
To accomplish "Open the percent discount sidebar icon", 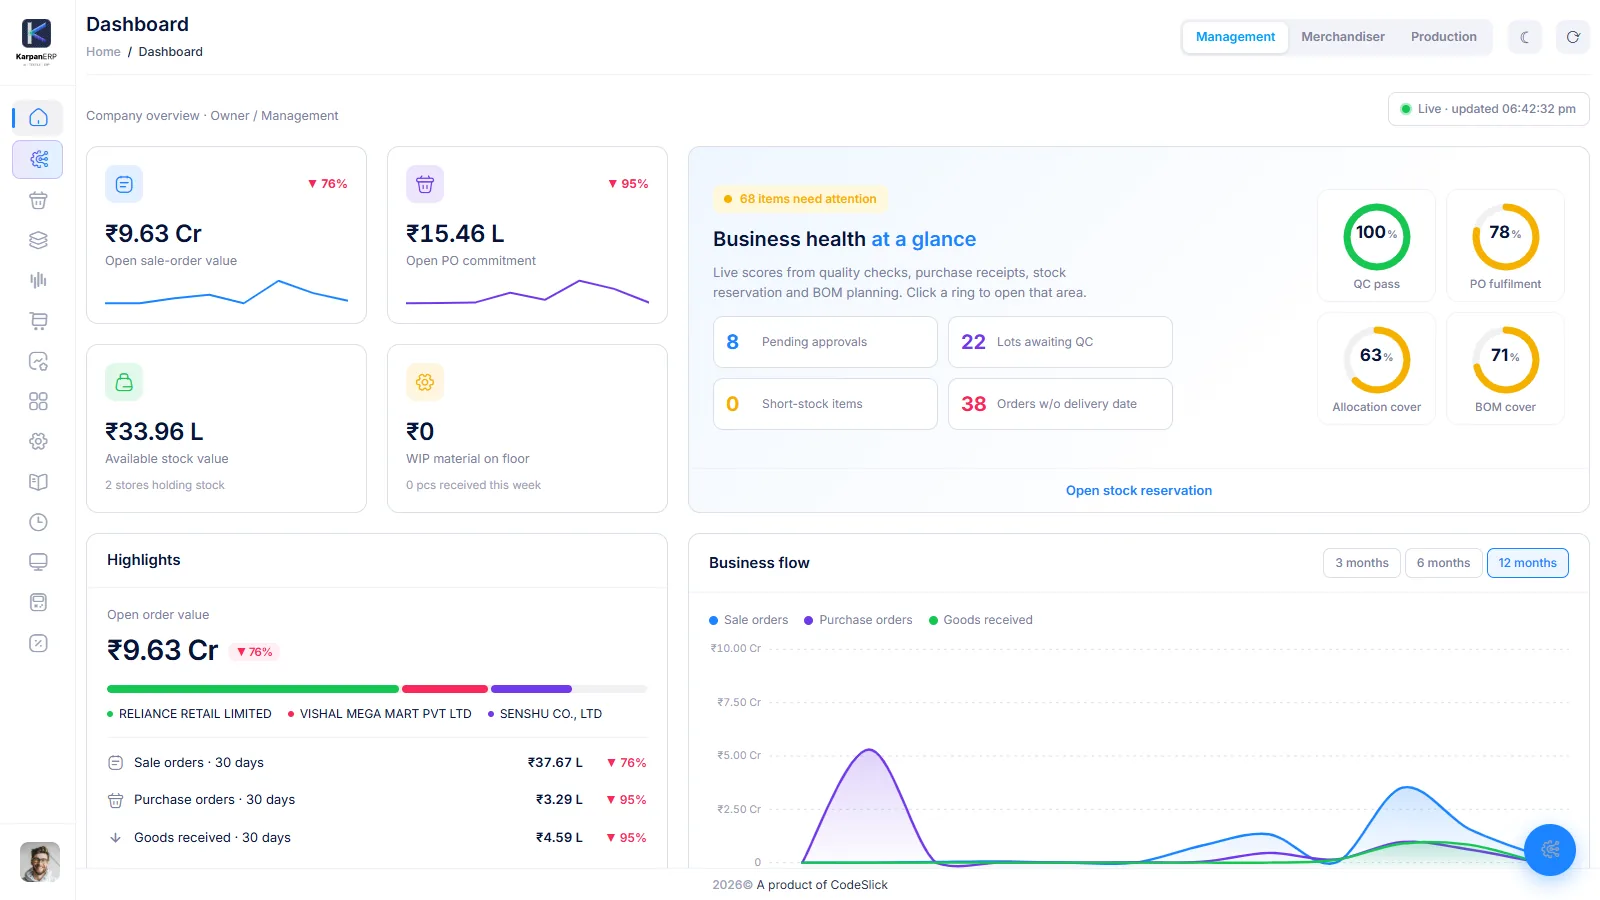I will point(38,643).
